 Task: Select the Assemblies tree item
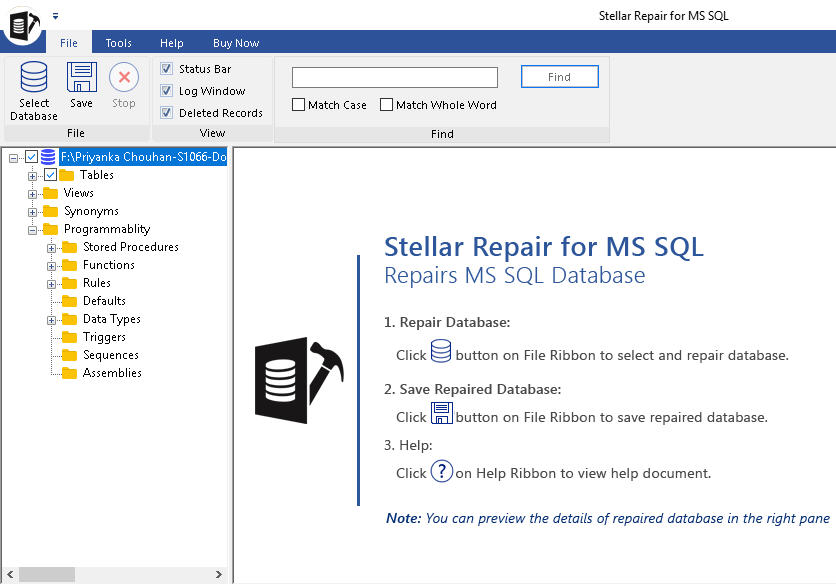coord(112,373)
